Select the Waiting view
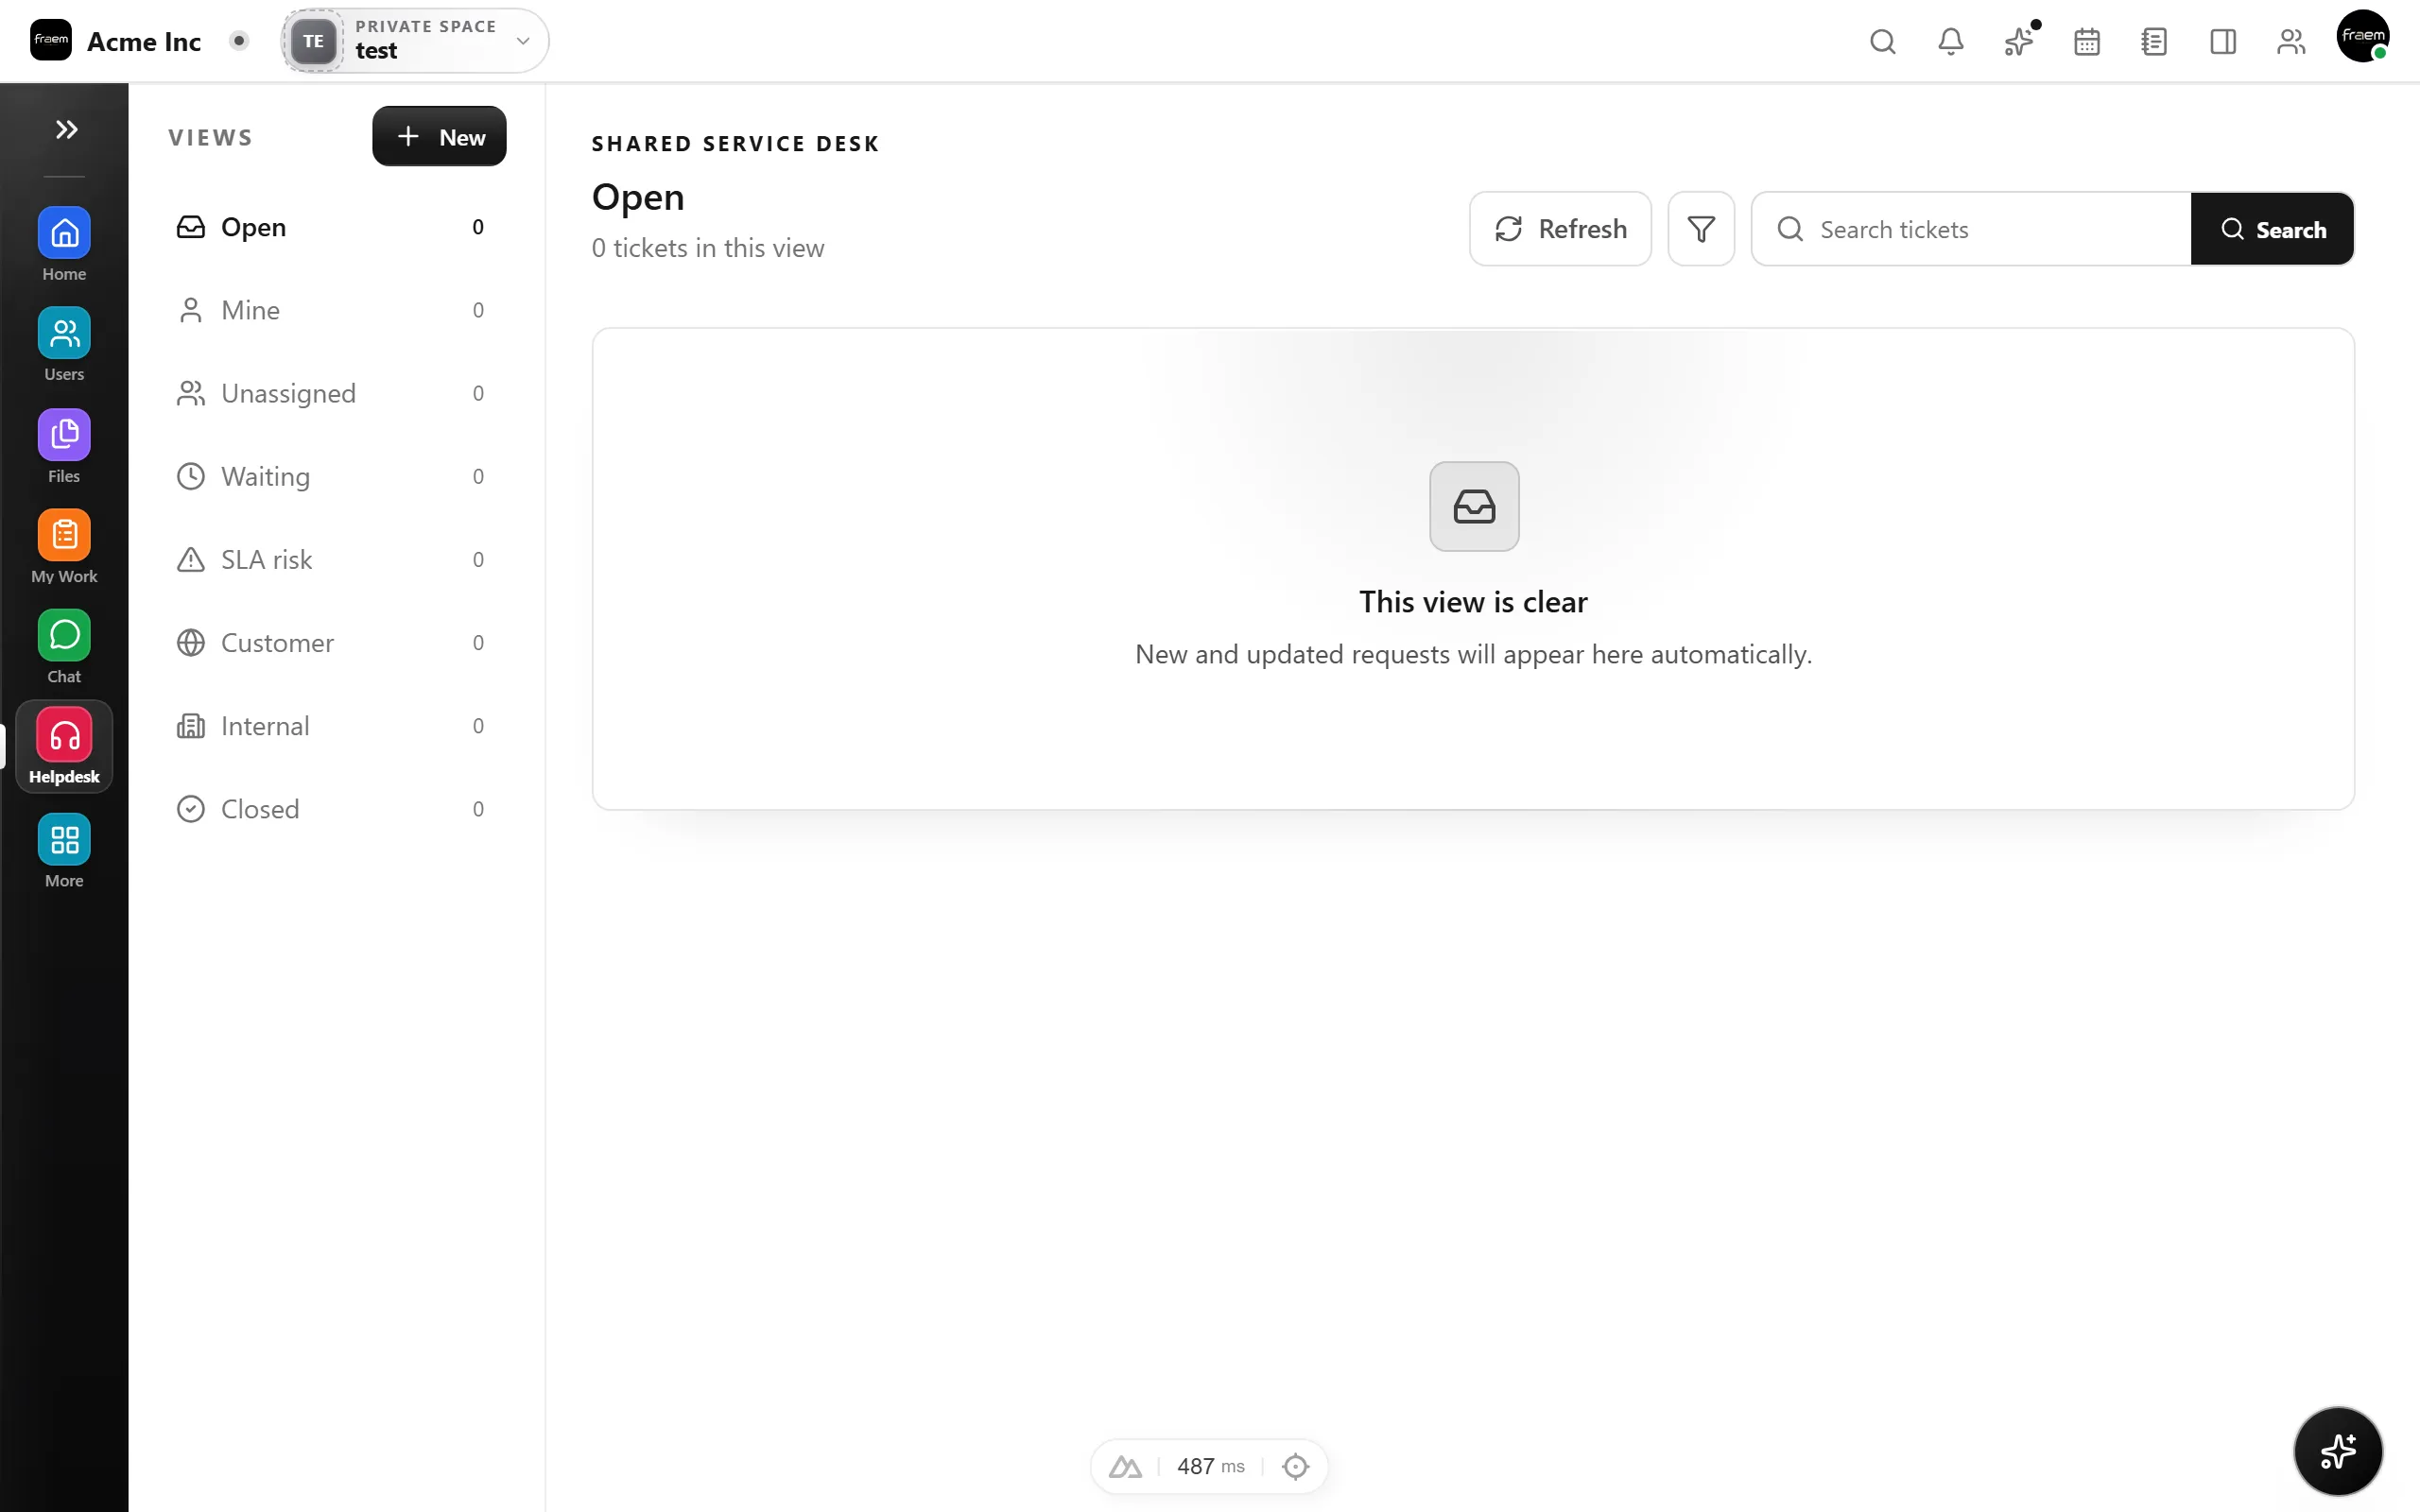This screenshot has height=1512, width=2420. coord(331,476)
